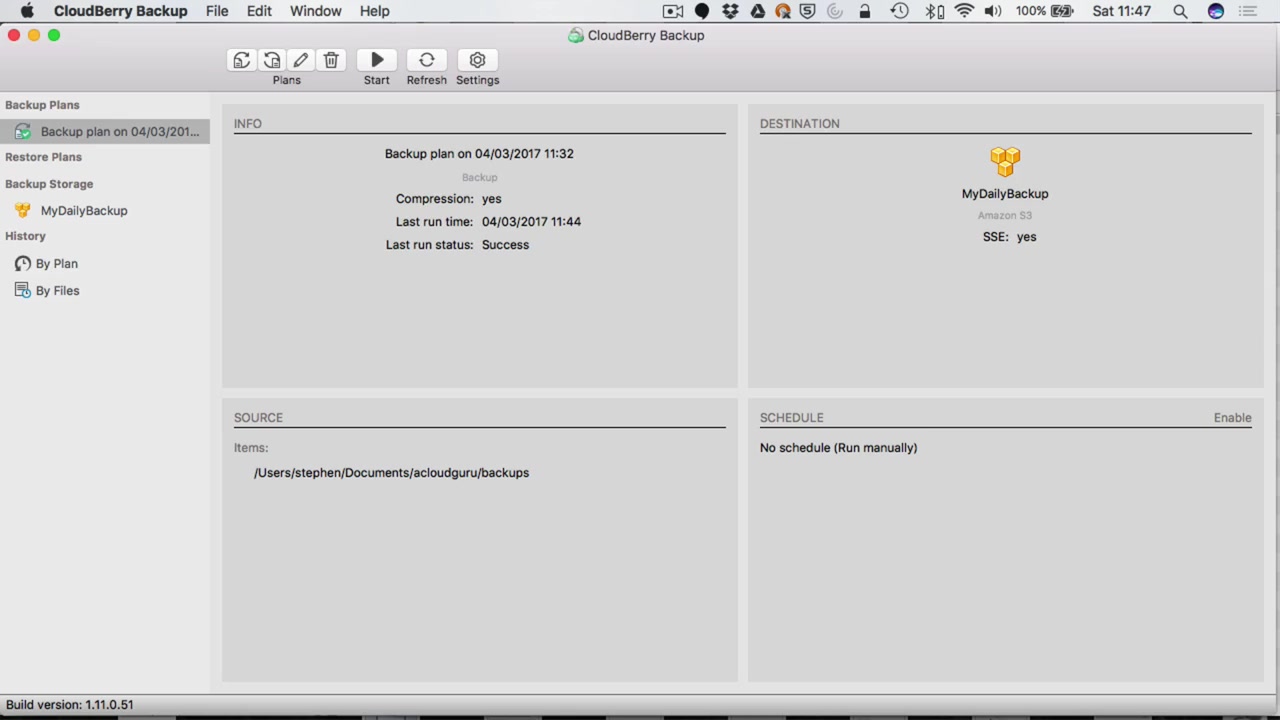Image resolution: width=1280 pixels, height=720 pixels.
Task: Open the Window menu
Action: (x=316, y=11)
